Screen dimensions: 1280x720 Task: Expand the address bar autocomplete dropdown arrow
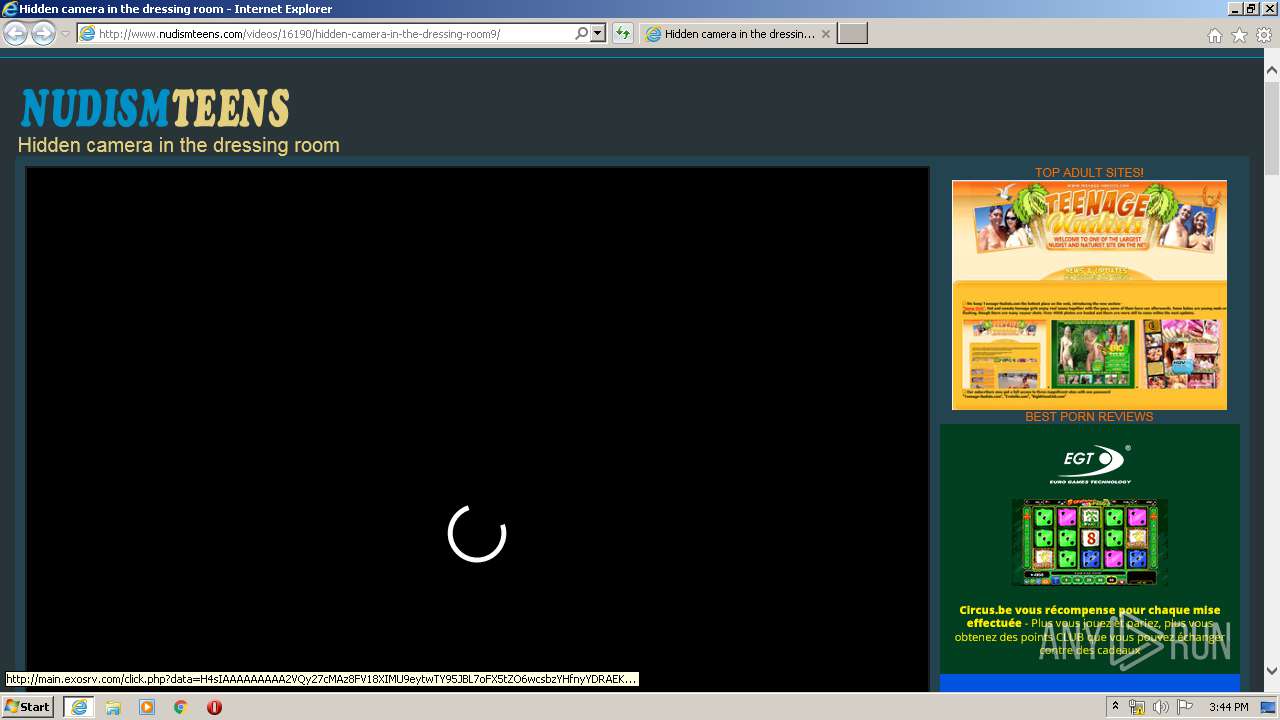tap(598, 34)
